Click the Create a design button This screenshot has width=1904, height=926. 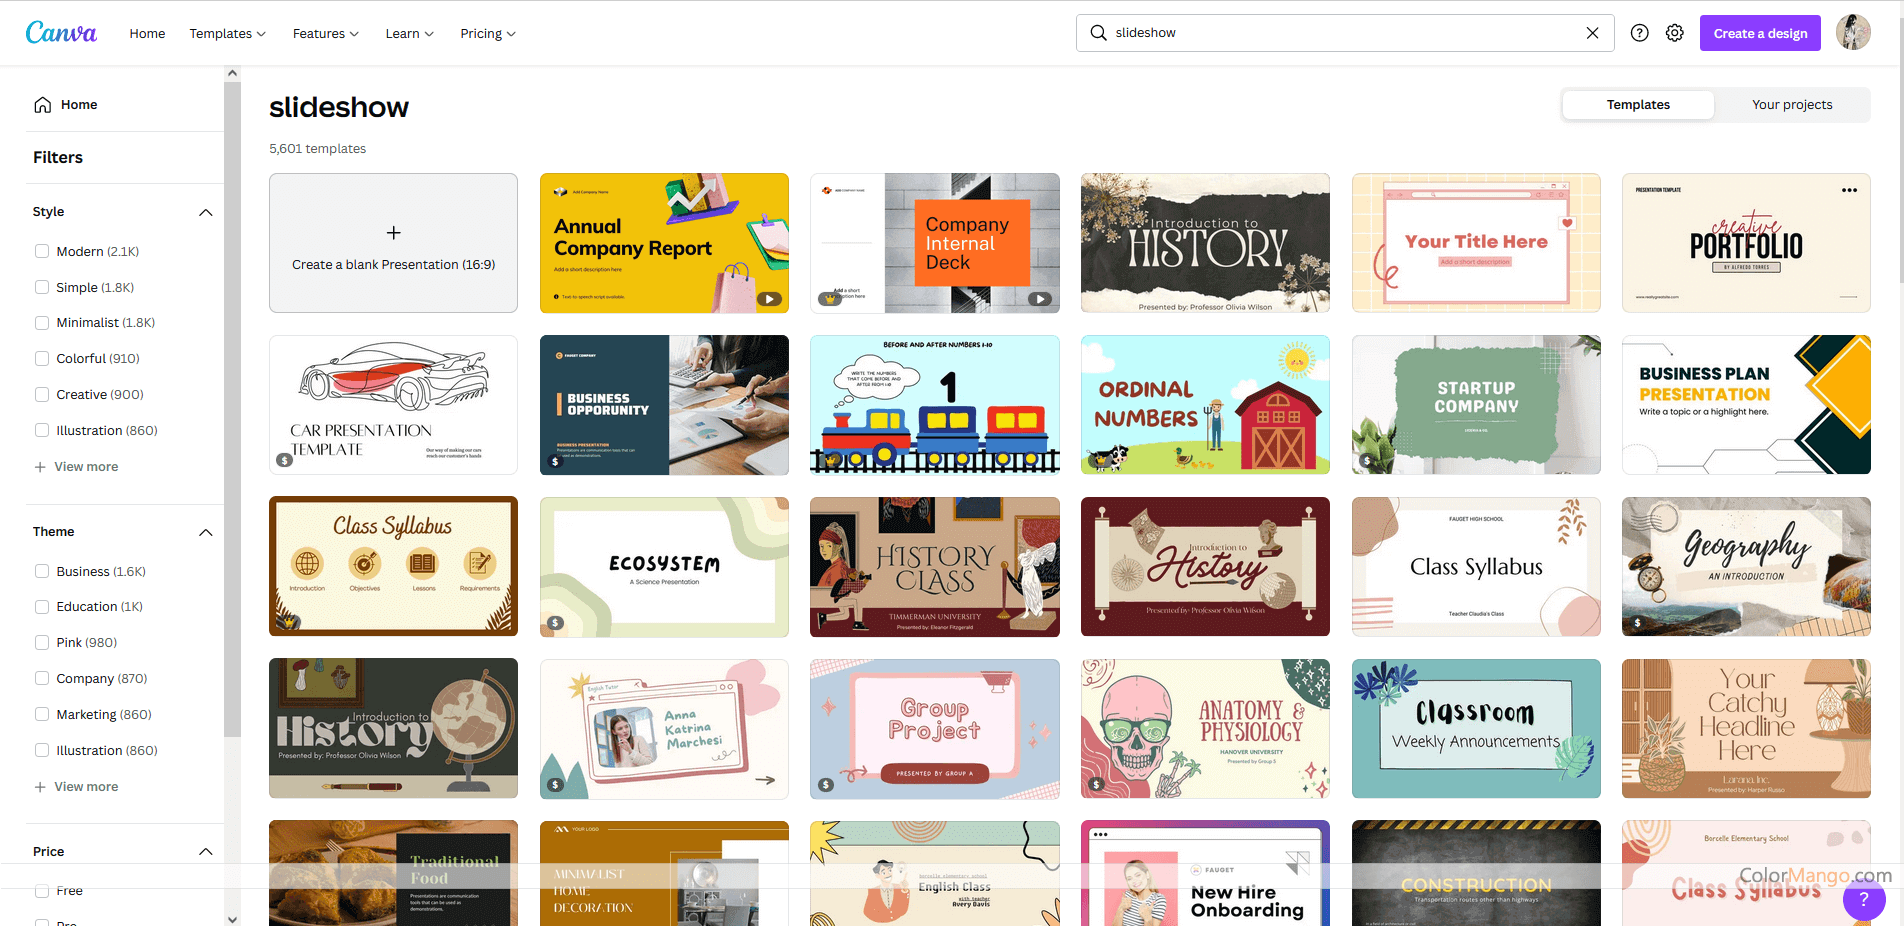(1759, 33)
